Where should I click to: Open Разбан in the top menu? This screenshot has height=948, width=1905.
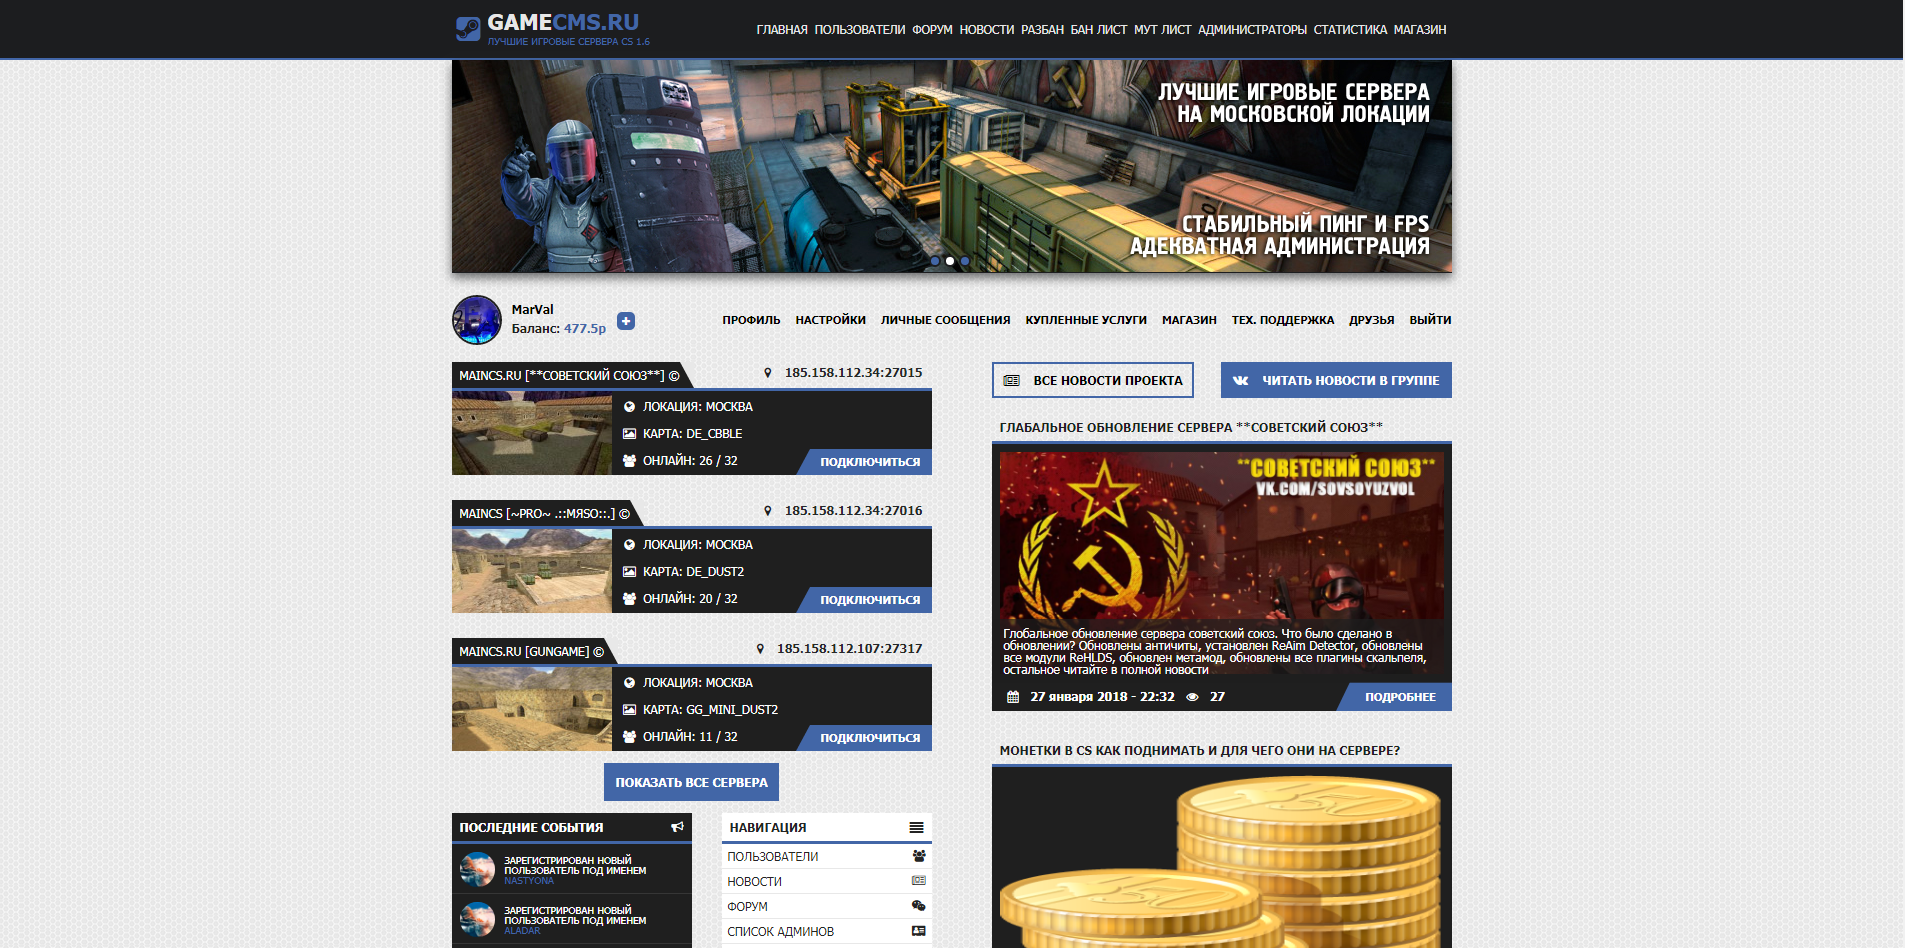click(x=1042, y=30)
